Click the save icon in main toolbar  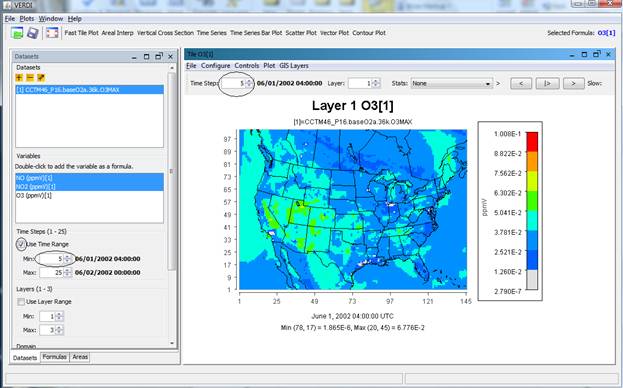33,33
